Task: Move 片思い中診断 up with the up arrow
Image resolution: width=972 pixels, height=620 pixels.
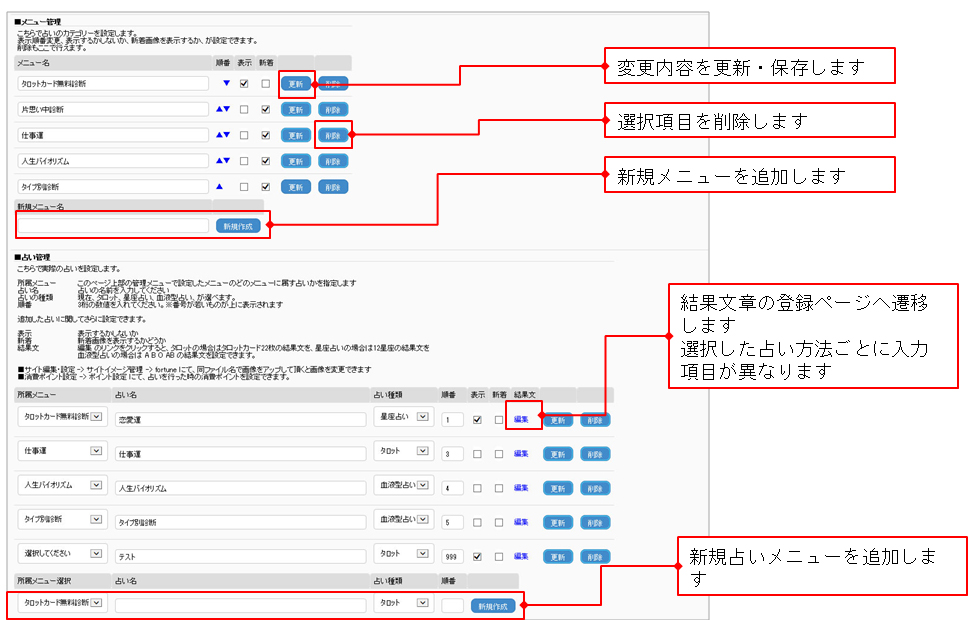Action: (219, 109)
